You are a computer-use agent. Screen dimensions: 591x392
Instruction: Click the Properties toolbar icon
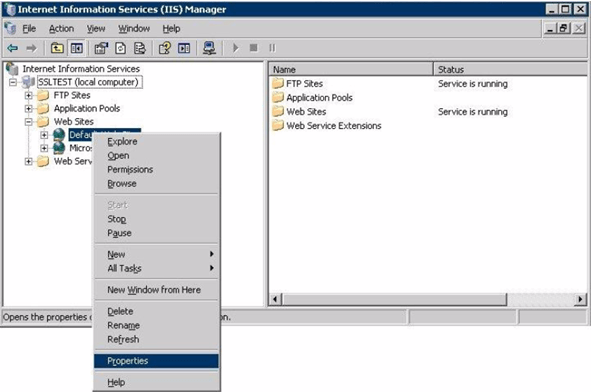101,48
